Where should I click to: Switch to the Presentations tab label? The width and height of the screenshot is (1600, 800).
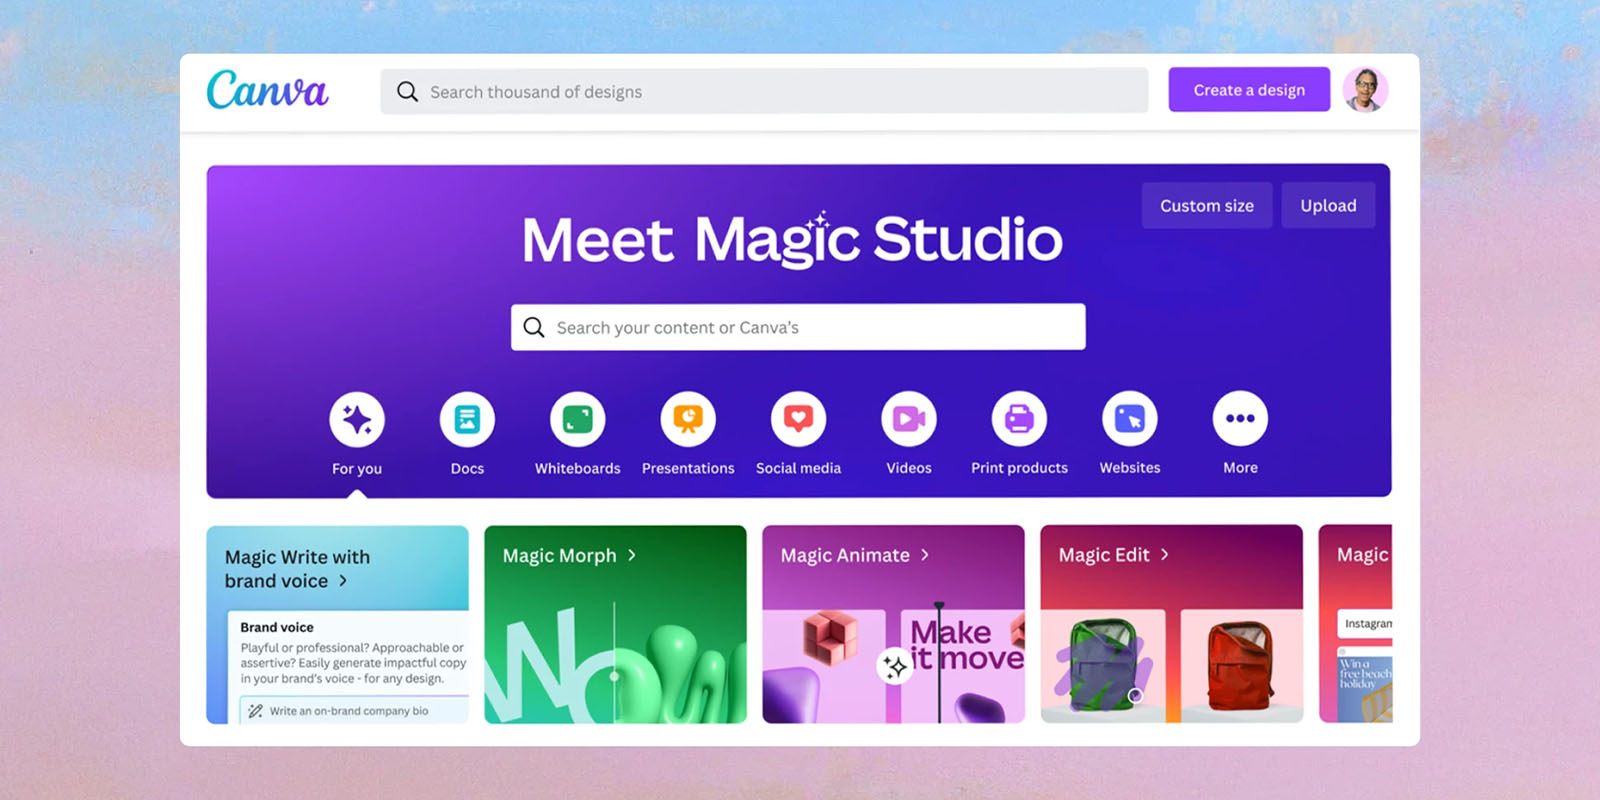(x=688, y=468)
